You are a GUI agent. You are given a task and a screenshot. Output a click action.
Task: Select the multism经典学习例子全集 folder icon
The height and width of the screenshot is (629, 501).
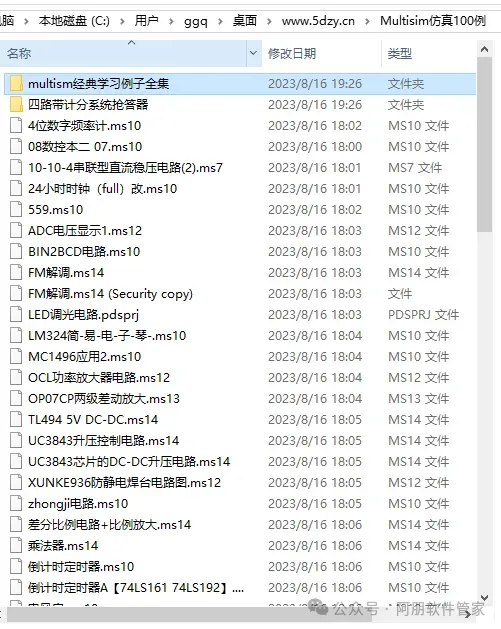(x=16, y=83)
